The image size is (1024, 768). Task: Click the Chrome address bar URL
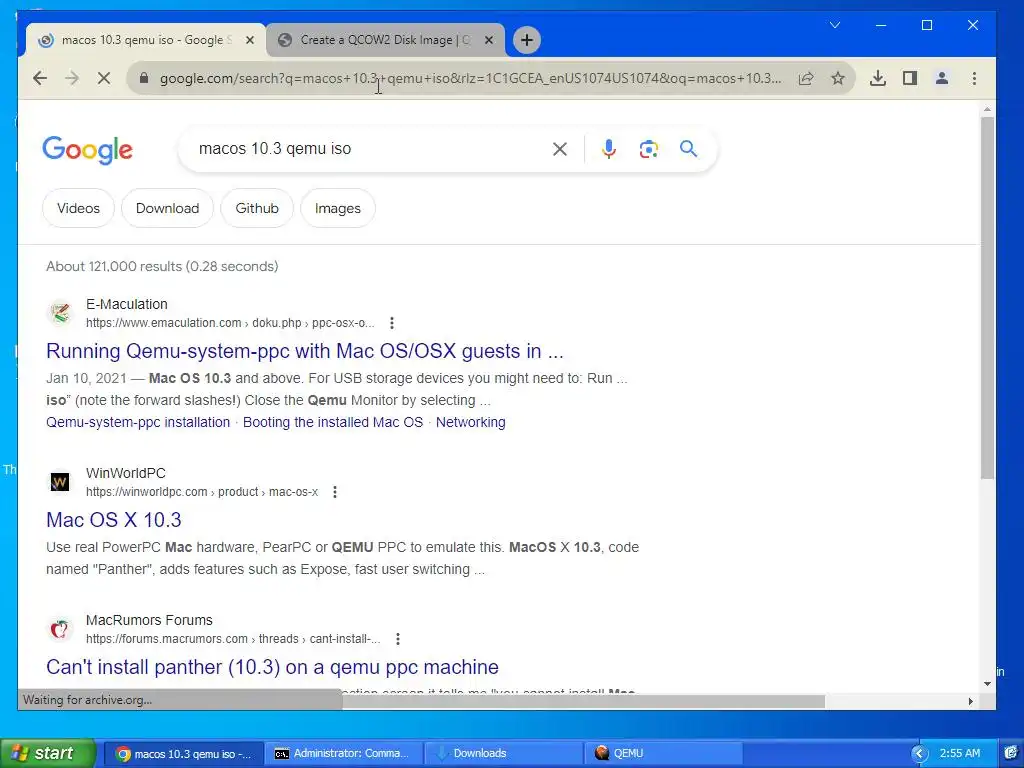(x=470, y=78)
